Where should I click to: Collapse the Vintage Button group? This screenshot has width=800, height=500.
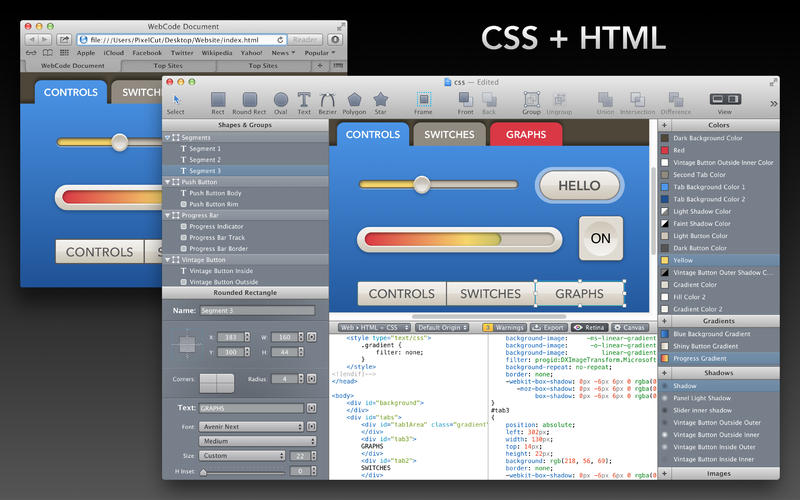click(x=167, y=260)
